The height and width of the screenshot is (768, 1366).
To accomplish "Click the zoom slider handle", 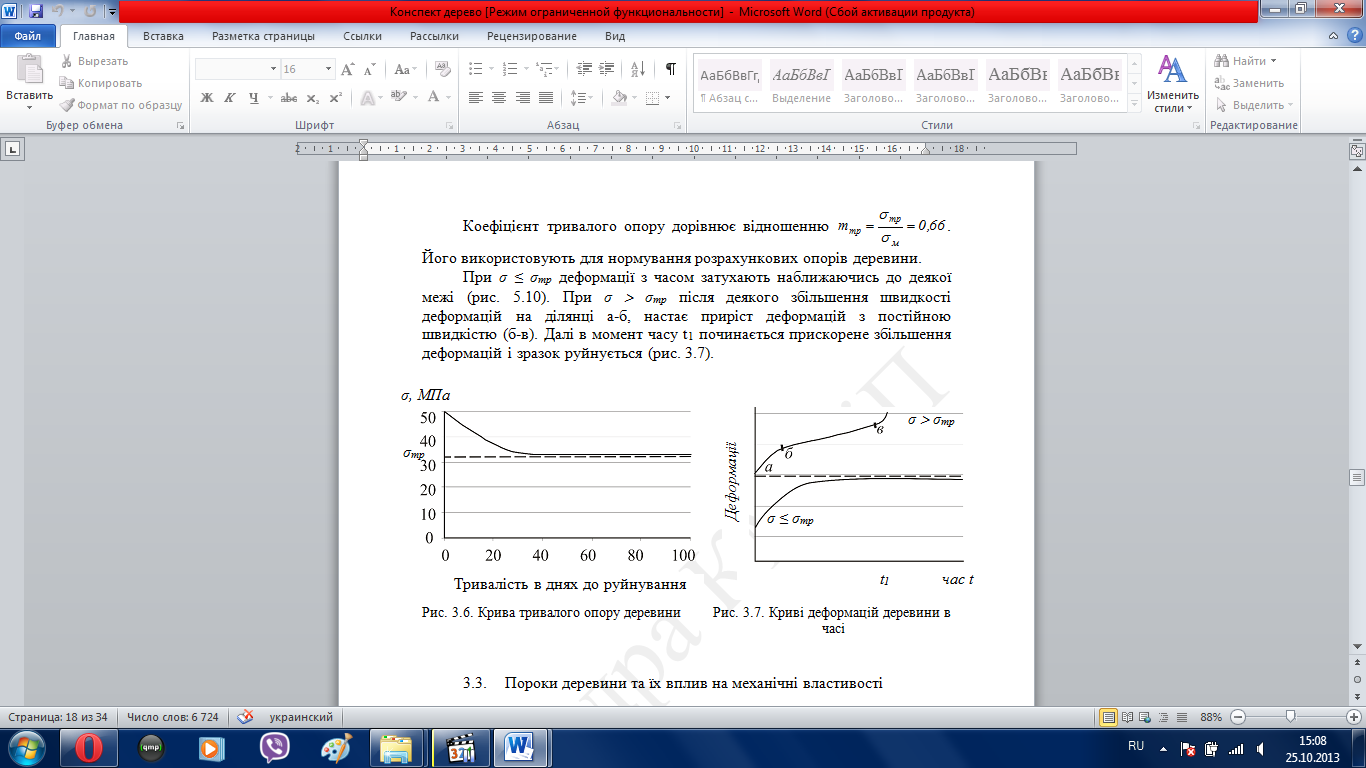I will (1292, 717).
